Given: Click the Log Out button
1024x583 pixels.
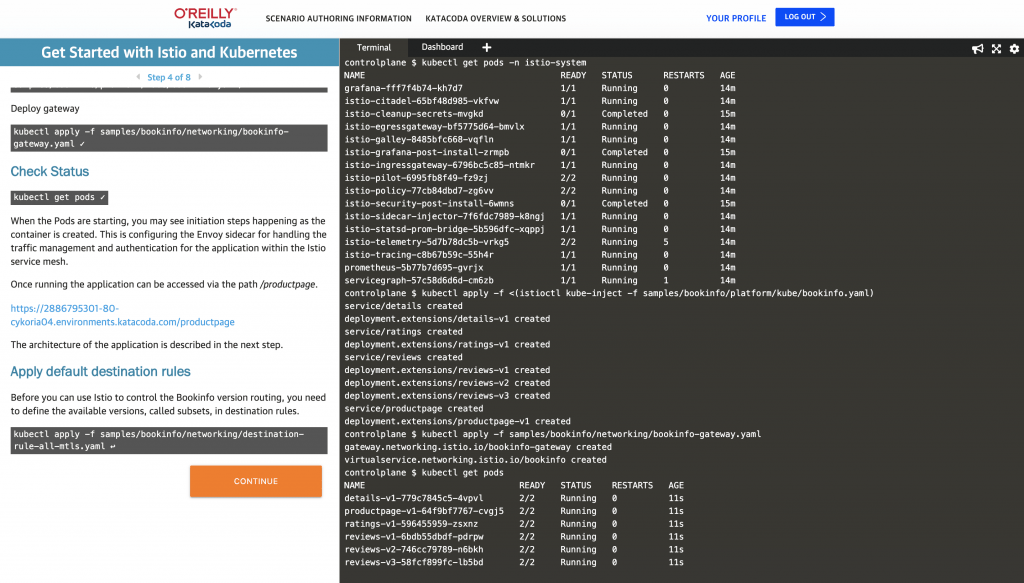Looking at the screenshot, I should coord(805,17).
